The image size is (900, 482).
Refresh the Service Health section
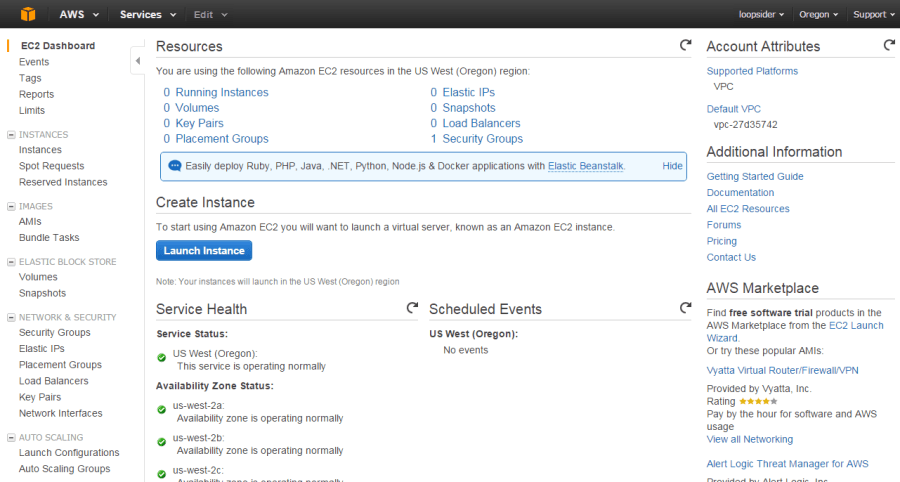coord(412,308)
